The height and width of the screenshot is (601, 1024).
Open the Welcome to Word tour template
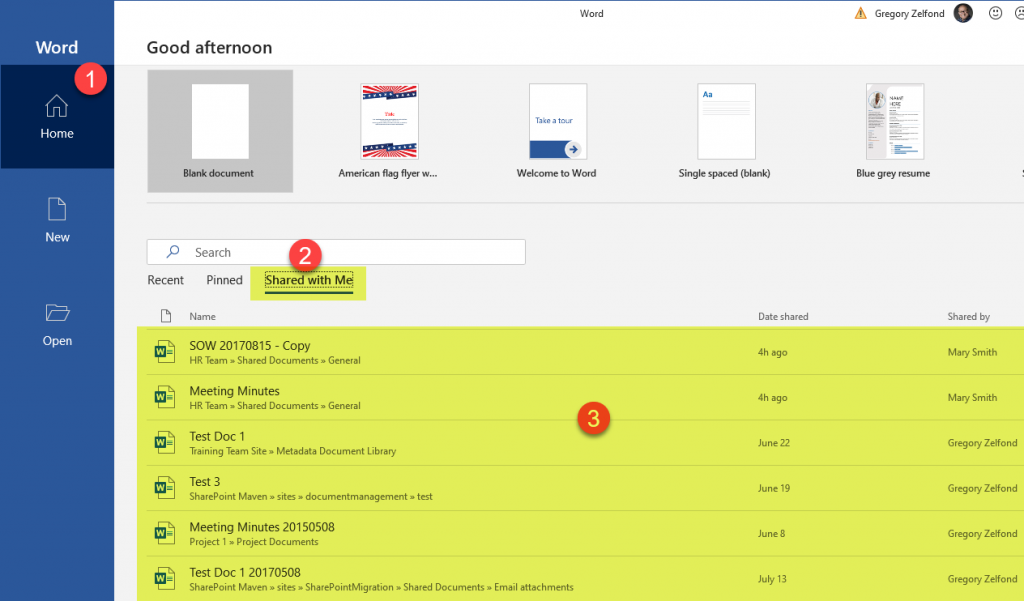pyautogui.click(x=556, y=122)
